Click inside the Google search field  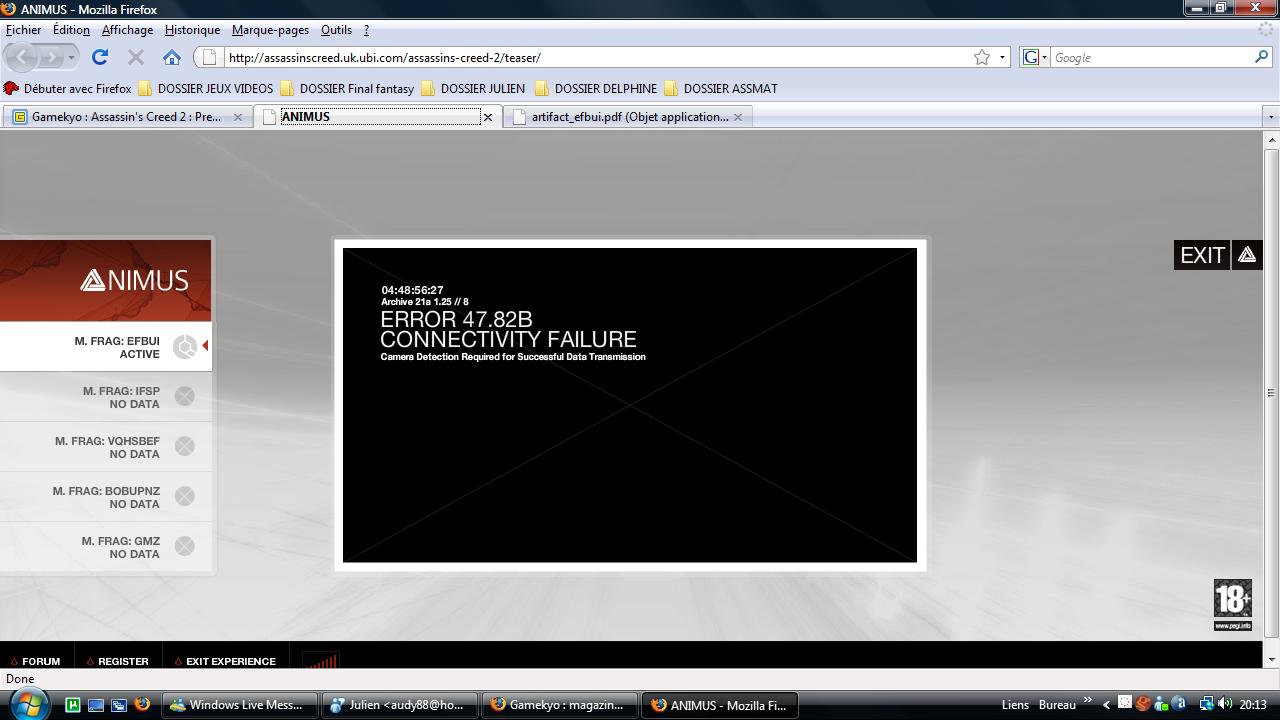click(x=1150, y=57)
